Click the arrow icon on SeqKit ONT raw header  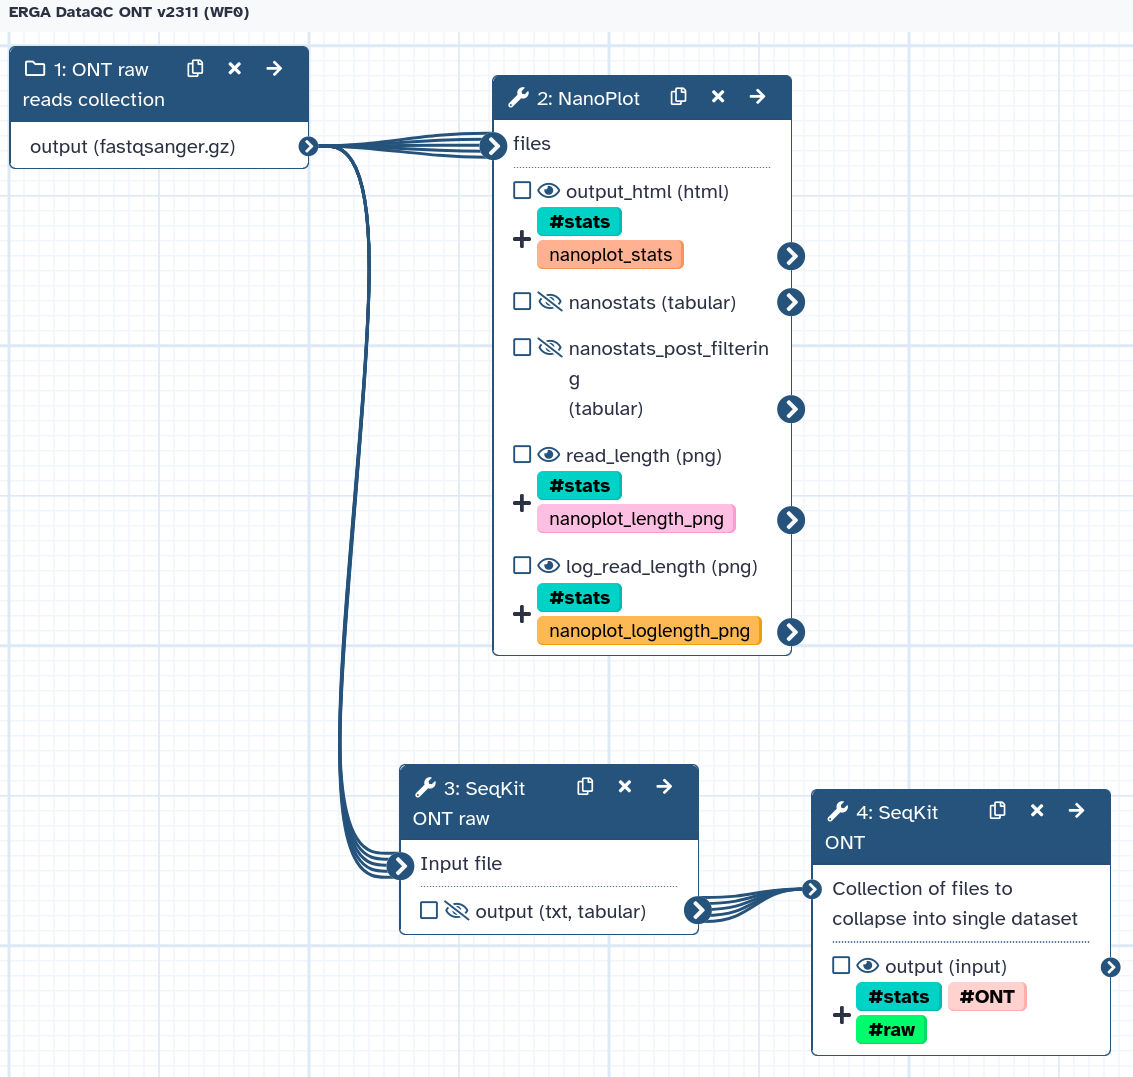click(x=664, y=786)
